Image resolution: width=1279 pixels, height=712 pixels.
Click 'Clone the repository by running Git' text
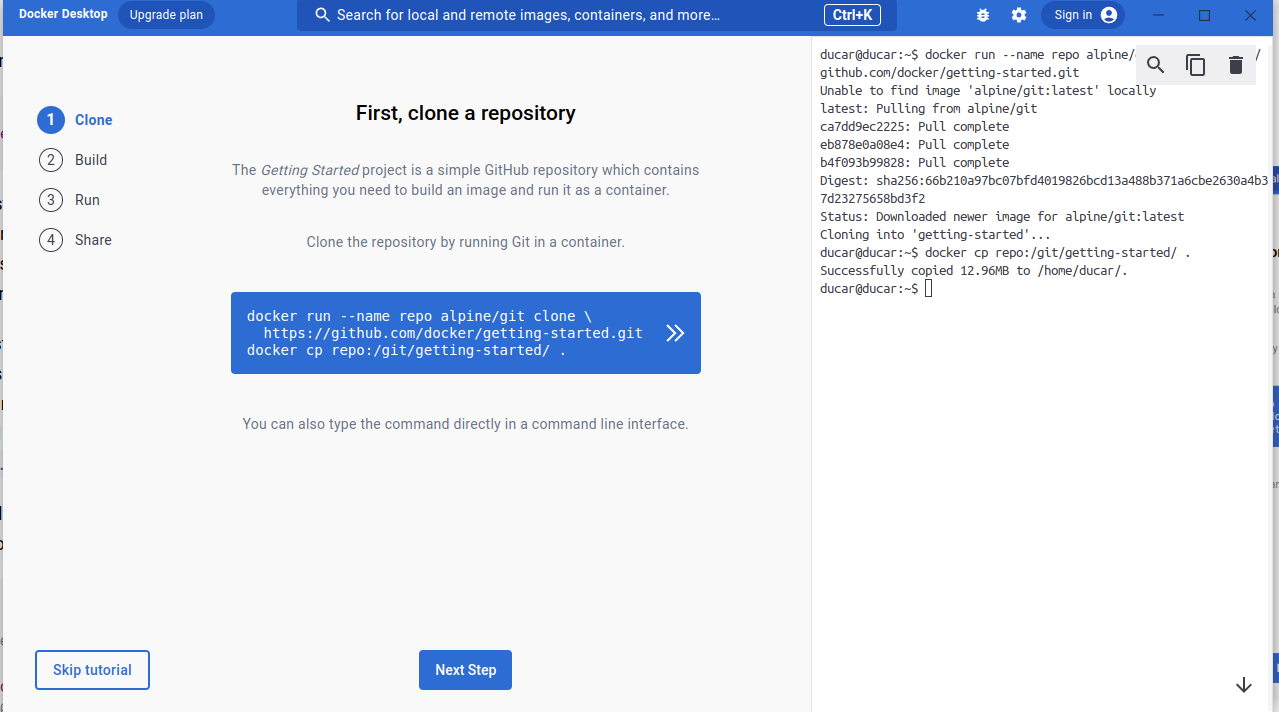(466, 242)
